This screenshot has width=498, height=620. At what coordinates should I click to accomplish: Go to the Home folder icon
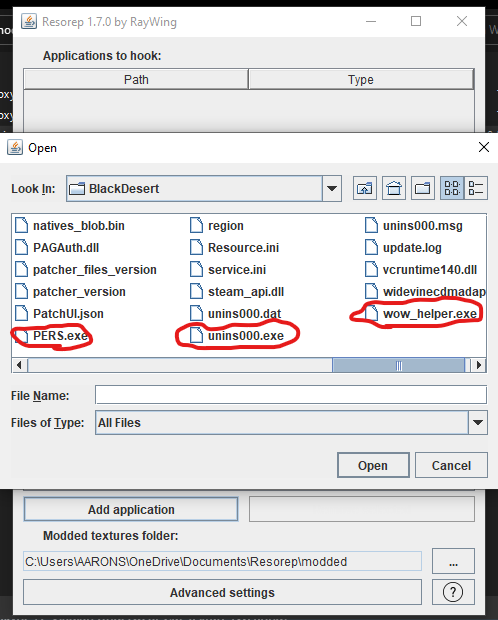(x=394, y=189)
